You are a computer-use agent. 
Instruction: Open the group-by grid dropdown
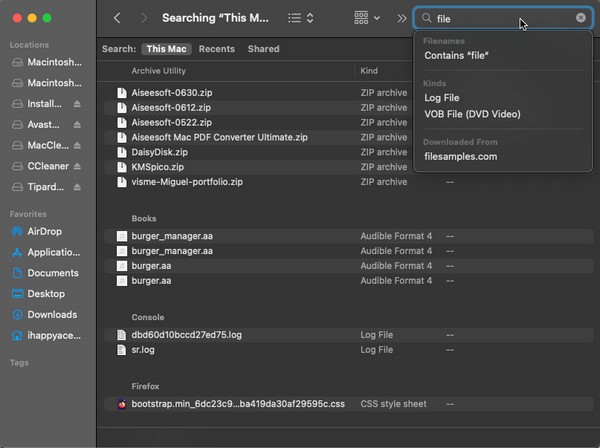pos(367,18)
